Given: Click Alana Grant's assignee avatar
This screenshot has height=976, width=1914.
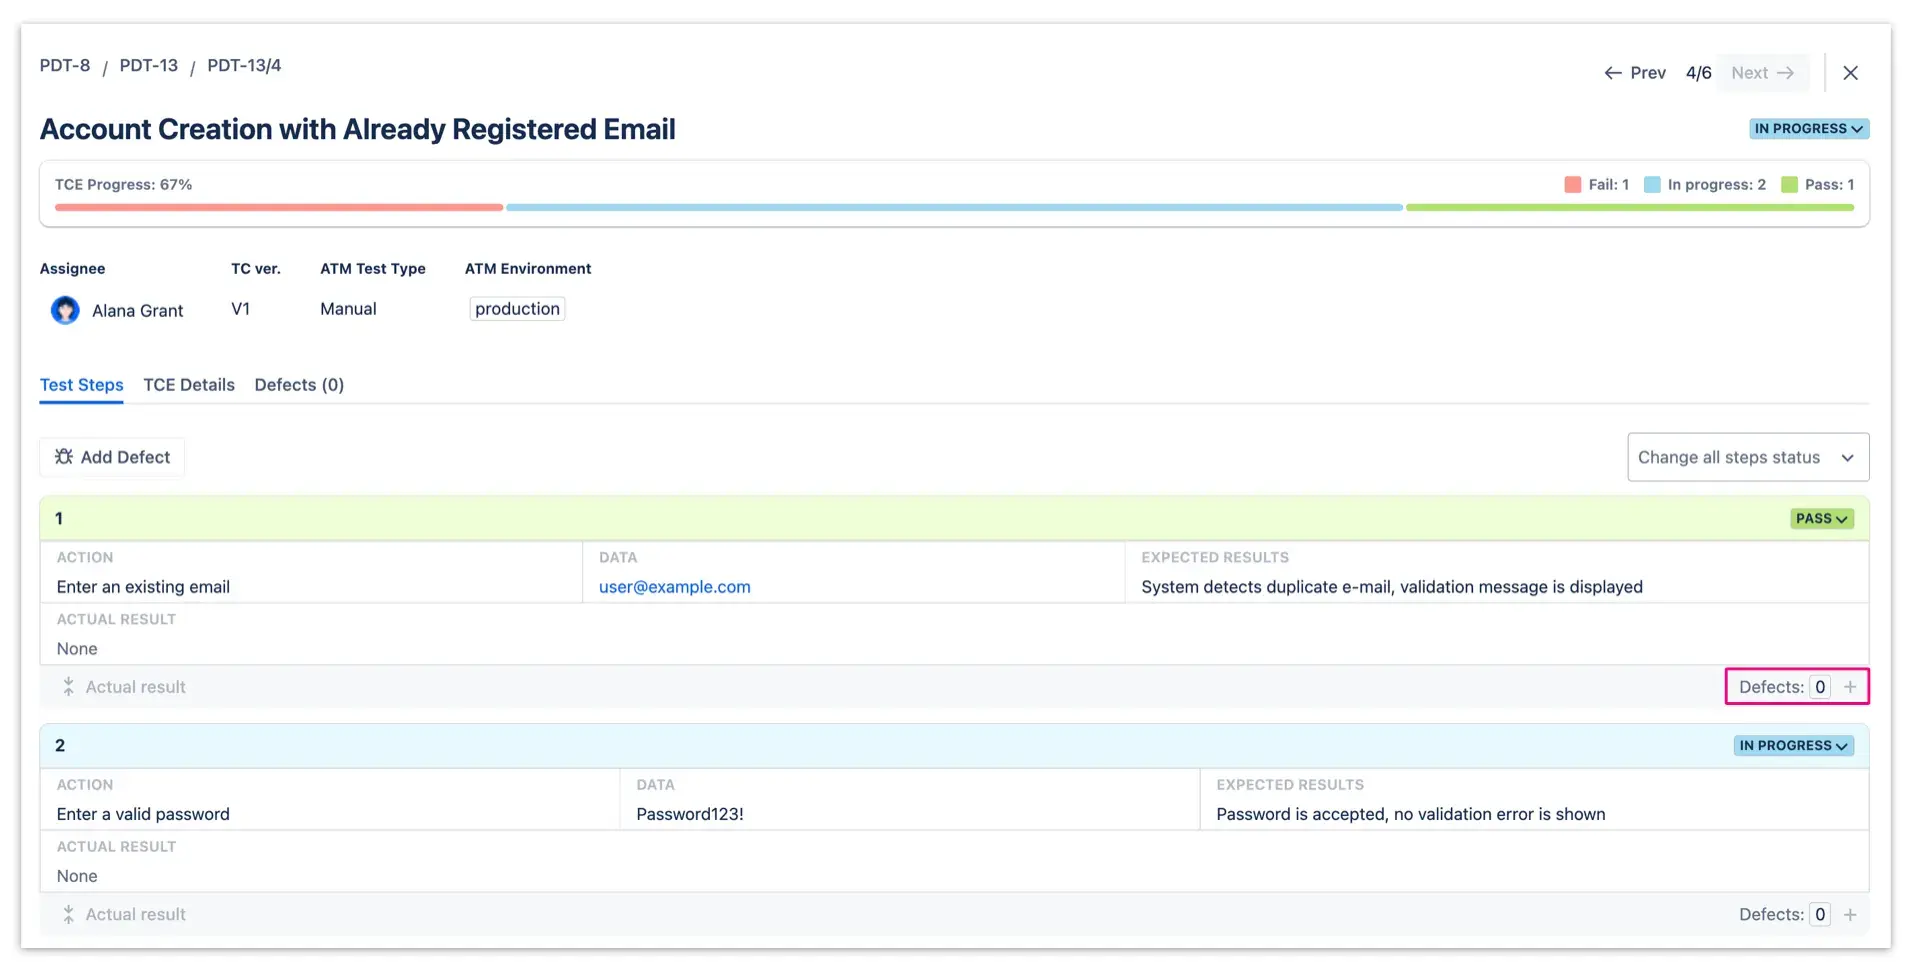Looking at the screenshot, I should [x=64, y=310].
